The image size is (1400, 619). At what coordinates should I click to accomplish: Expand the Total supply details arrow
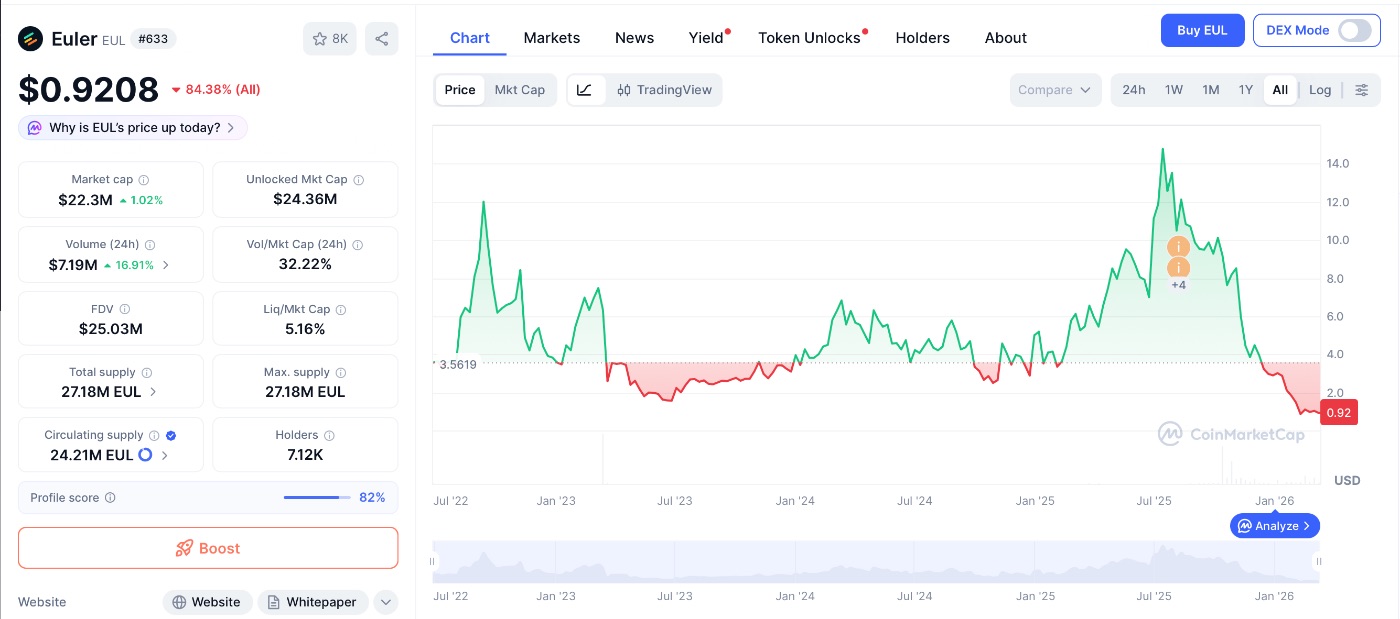[153, 392]
